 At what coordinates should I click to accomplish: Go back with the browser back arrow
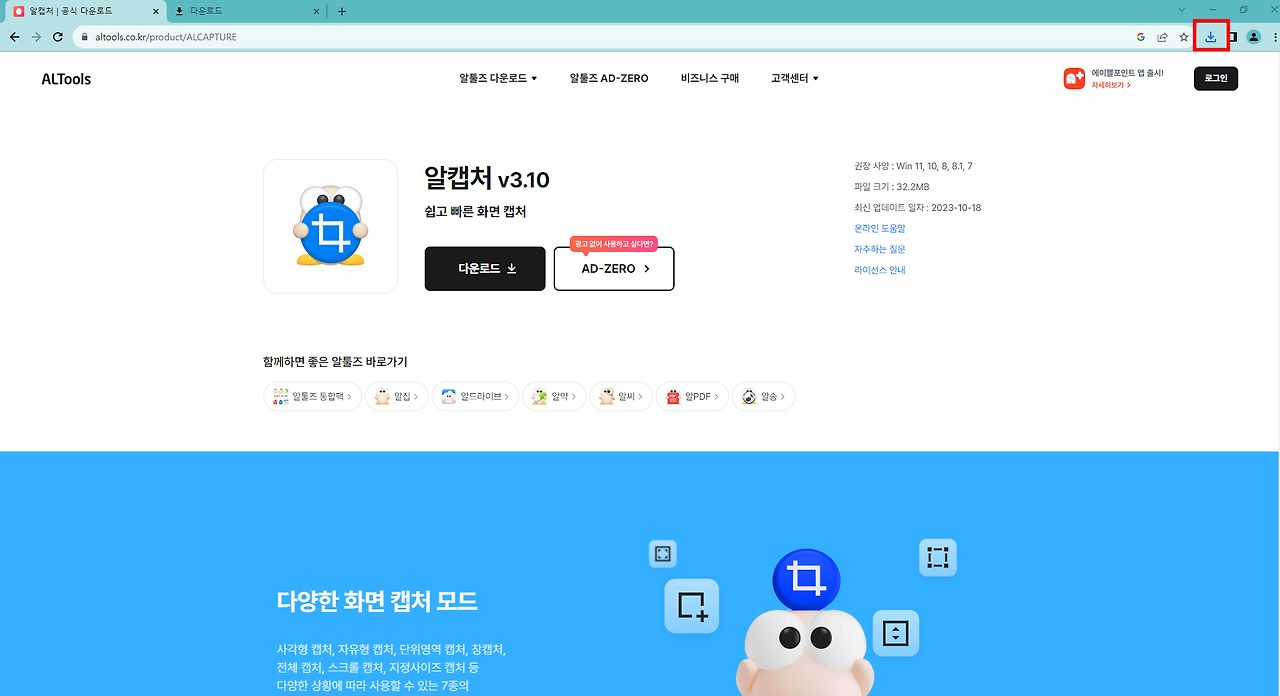15,37
